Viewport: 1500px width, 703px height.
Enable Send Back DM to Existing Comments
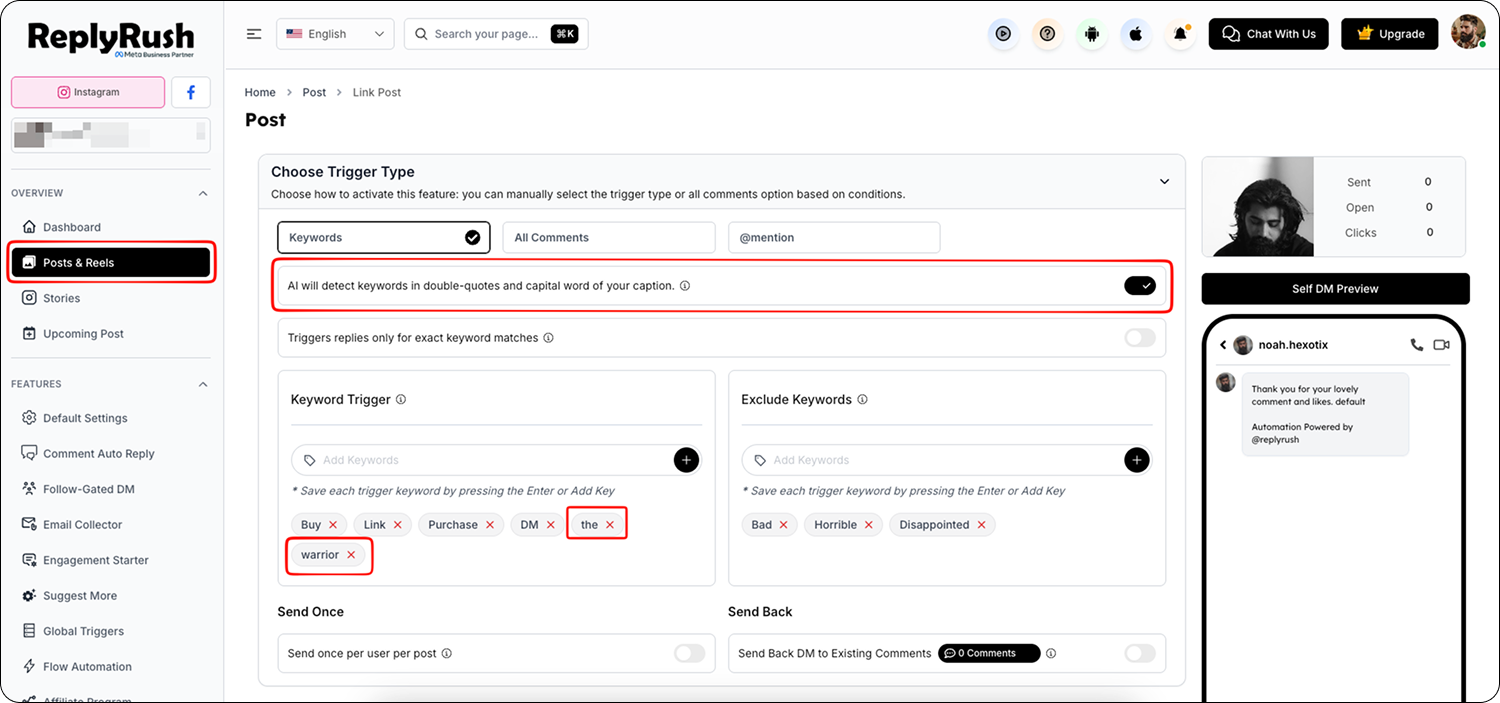1140,654
